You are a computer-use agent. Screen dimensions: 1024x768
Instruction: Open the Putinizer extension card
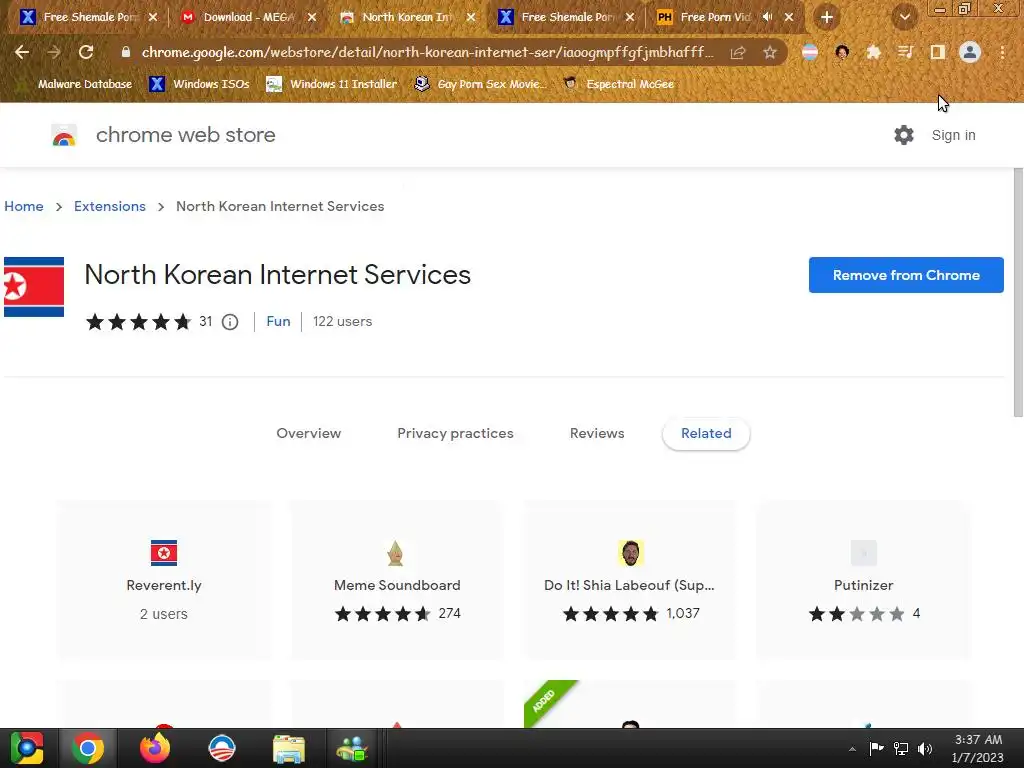tap(863, 580)
